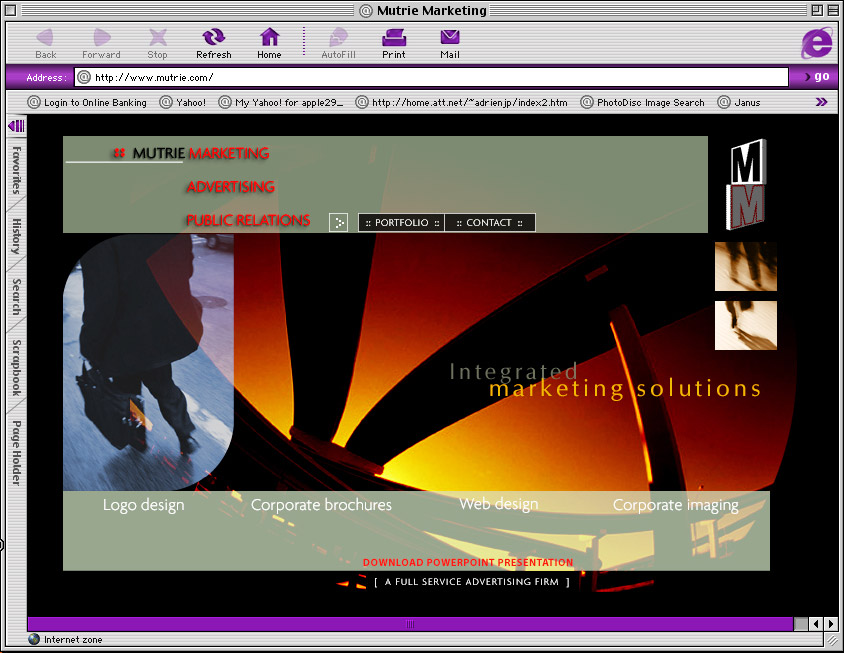Click Download PowerPoint Presentation link
The image size is (844, 653).
pyautogui.click(x=468, y=563)
